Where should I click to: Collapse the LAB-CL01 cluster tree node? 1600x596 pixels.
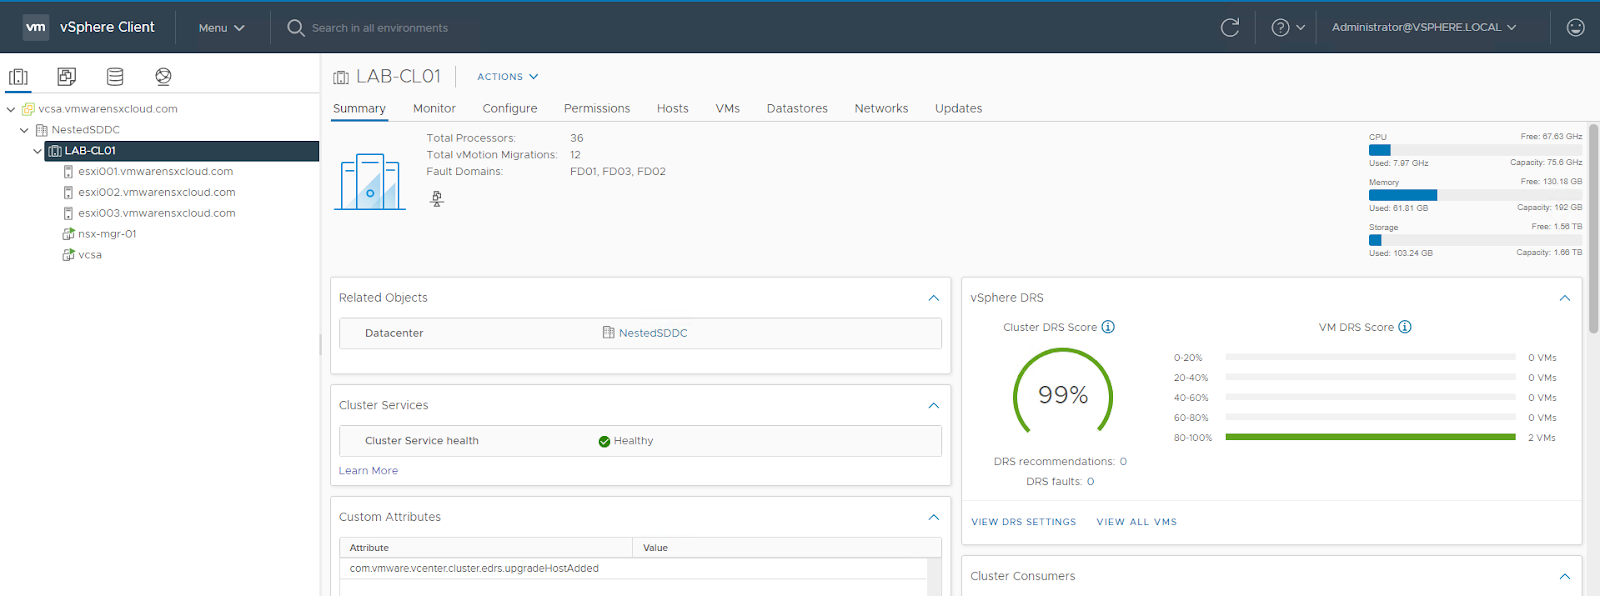tap(38, 151)
